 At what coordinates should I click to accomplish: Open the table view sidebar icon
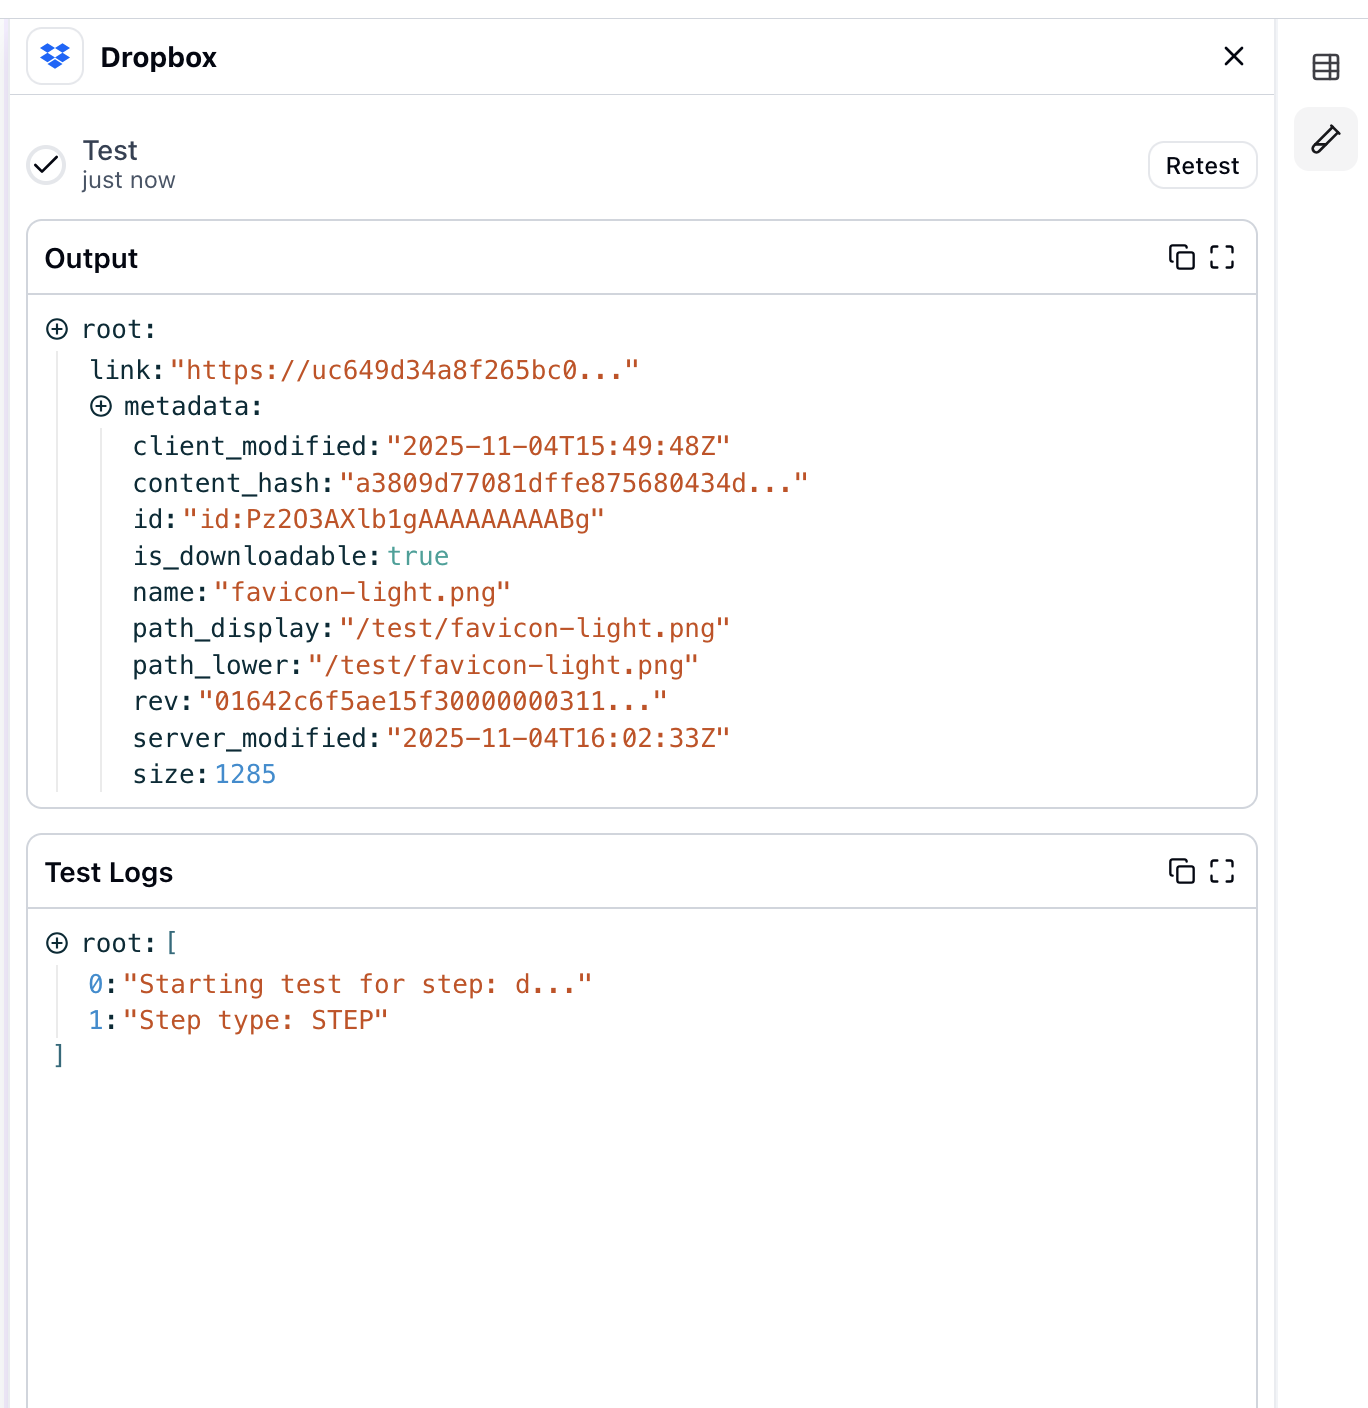tap(1325, 68)
